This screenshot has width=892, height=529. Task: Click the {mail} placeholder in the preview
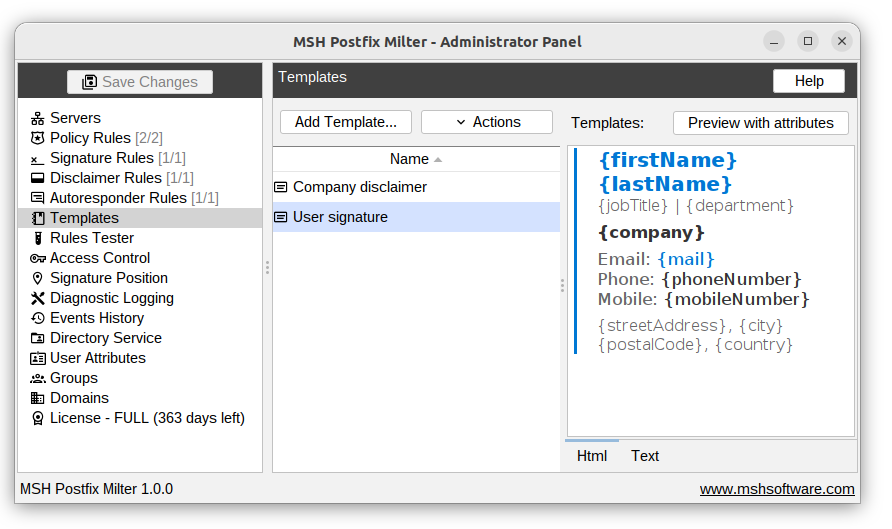(685, 259)
